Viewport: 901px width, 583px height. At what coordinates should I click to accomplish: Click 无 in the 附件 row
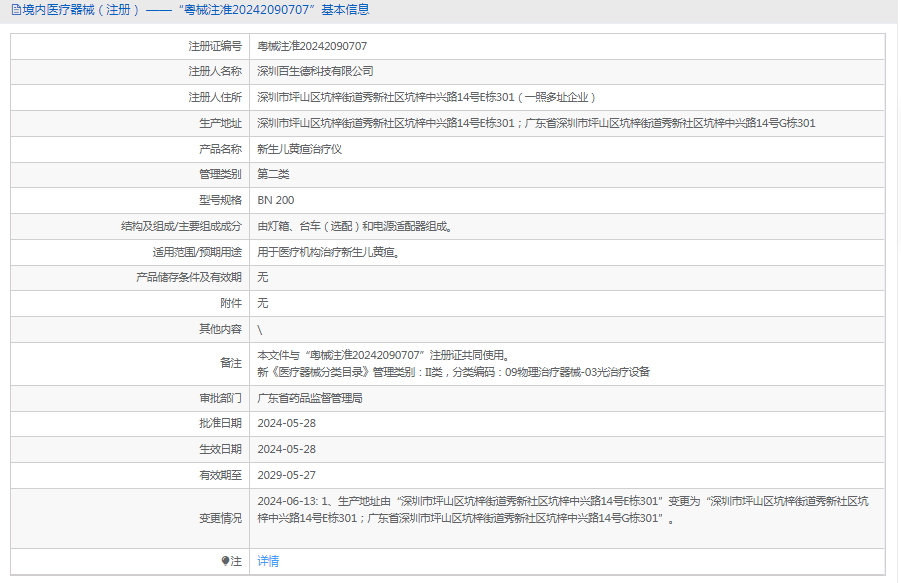click(x=263, y=303)
